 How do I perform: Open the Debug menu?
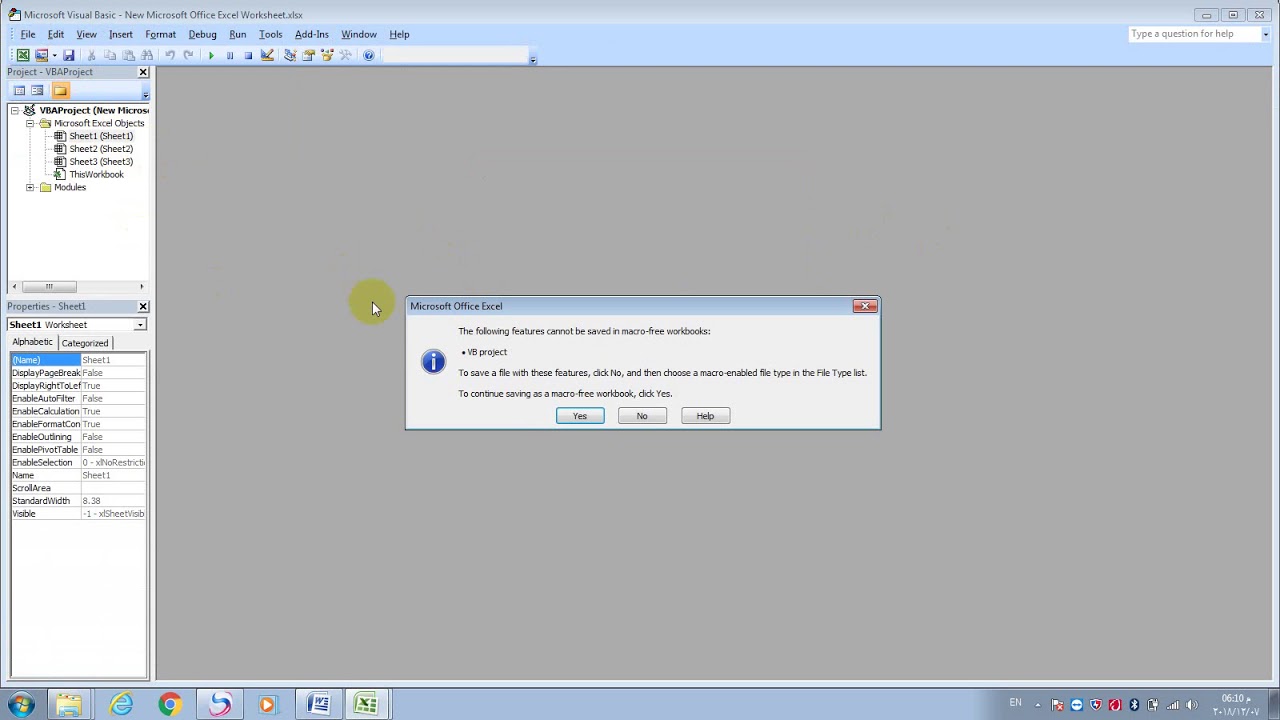202,34
